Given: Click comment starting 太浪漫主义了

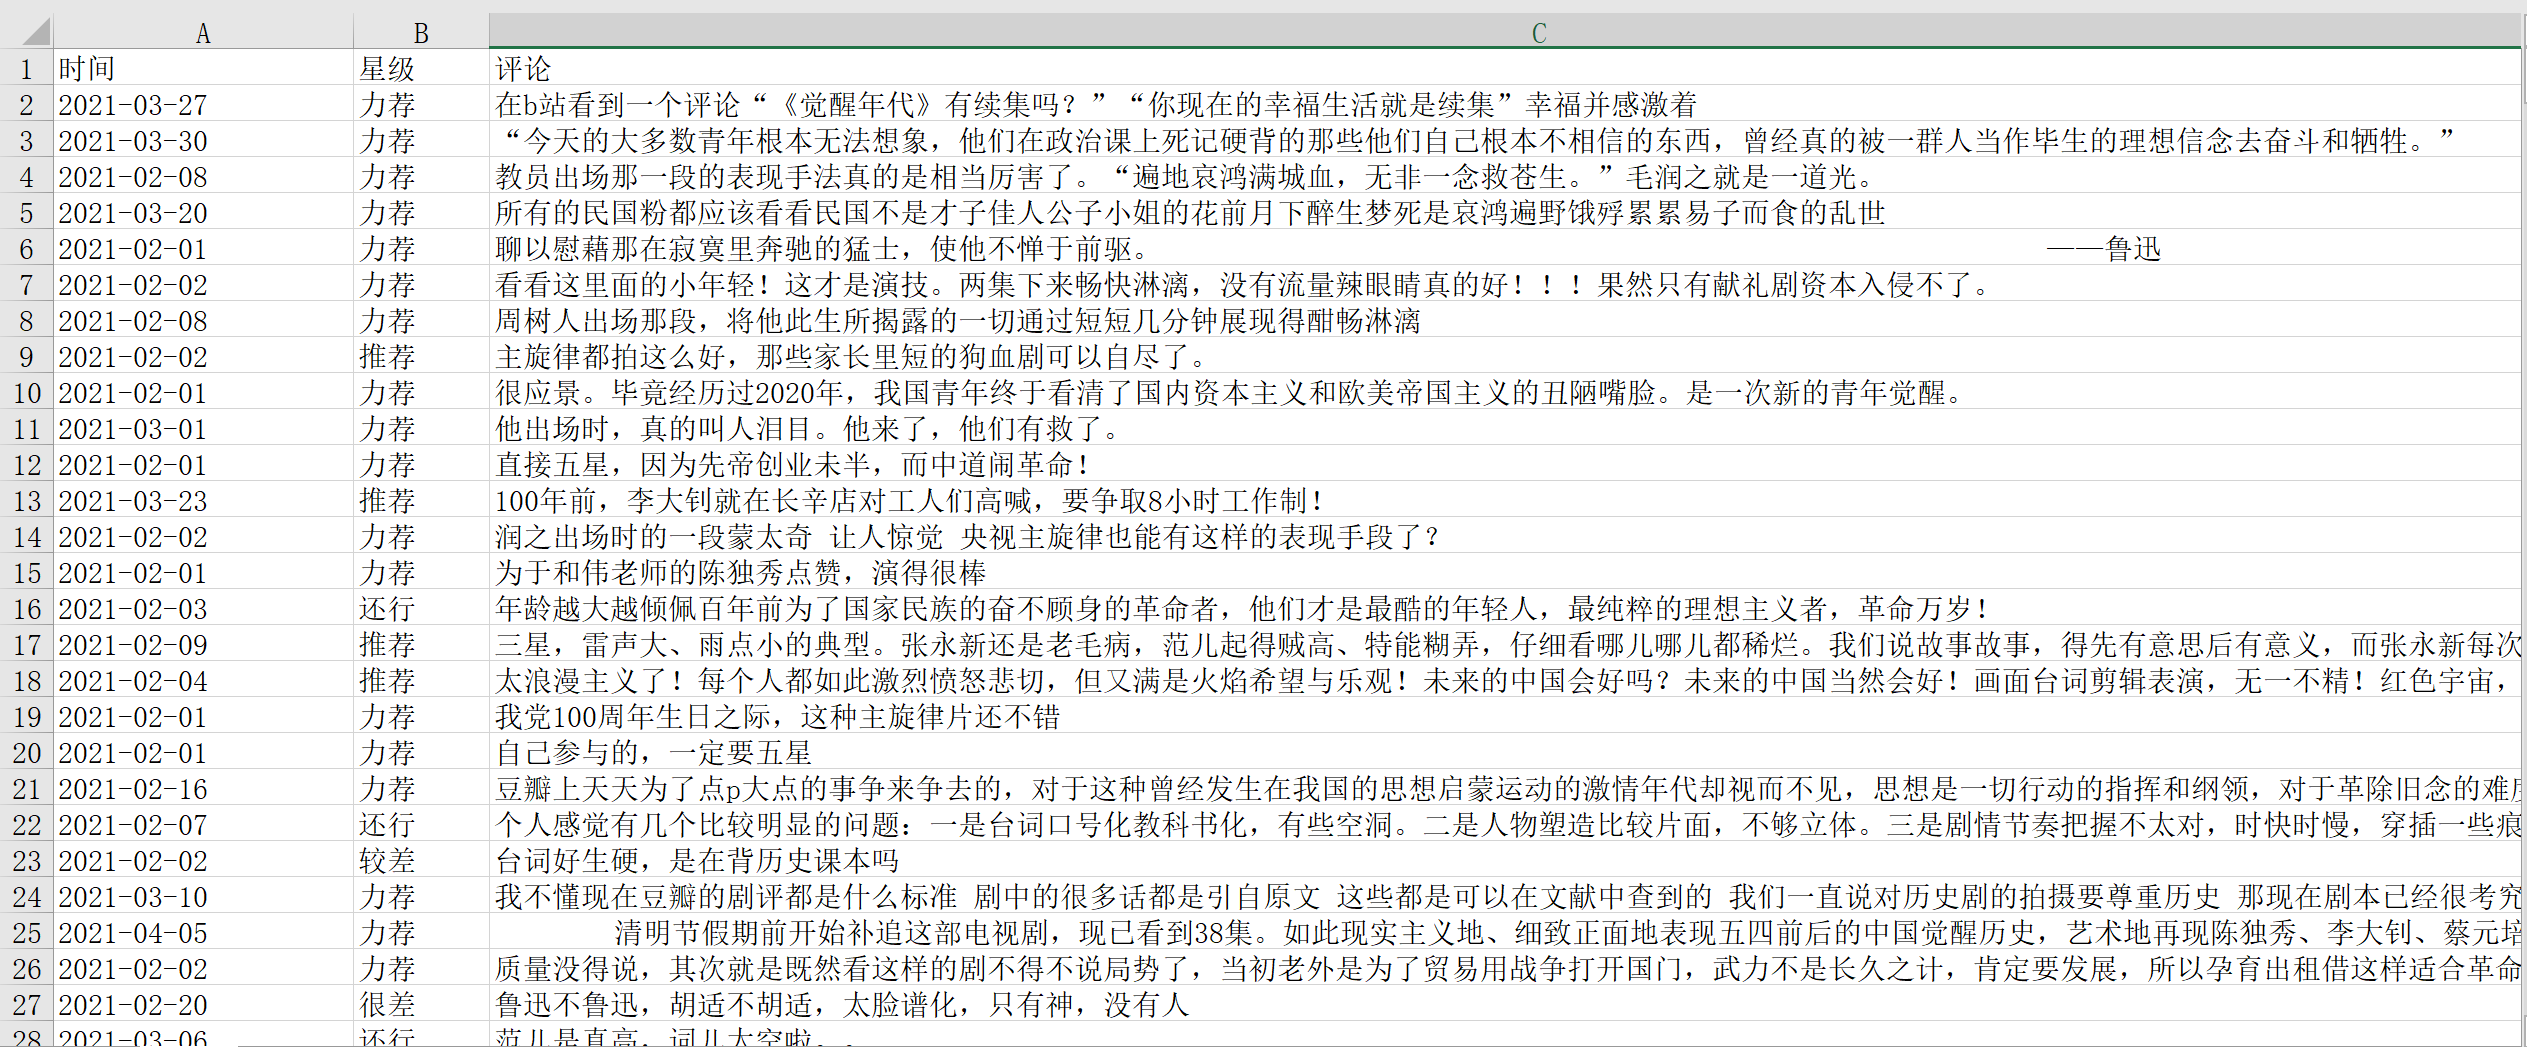Looking at the screenshot, I should [x=1507, y=681].
